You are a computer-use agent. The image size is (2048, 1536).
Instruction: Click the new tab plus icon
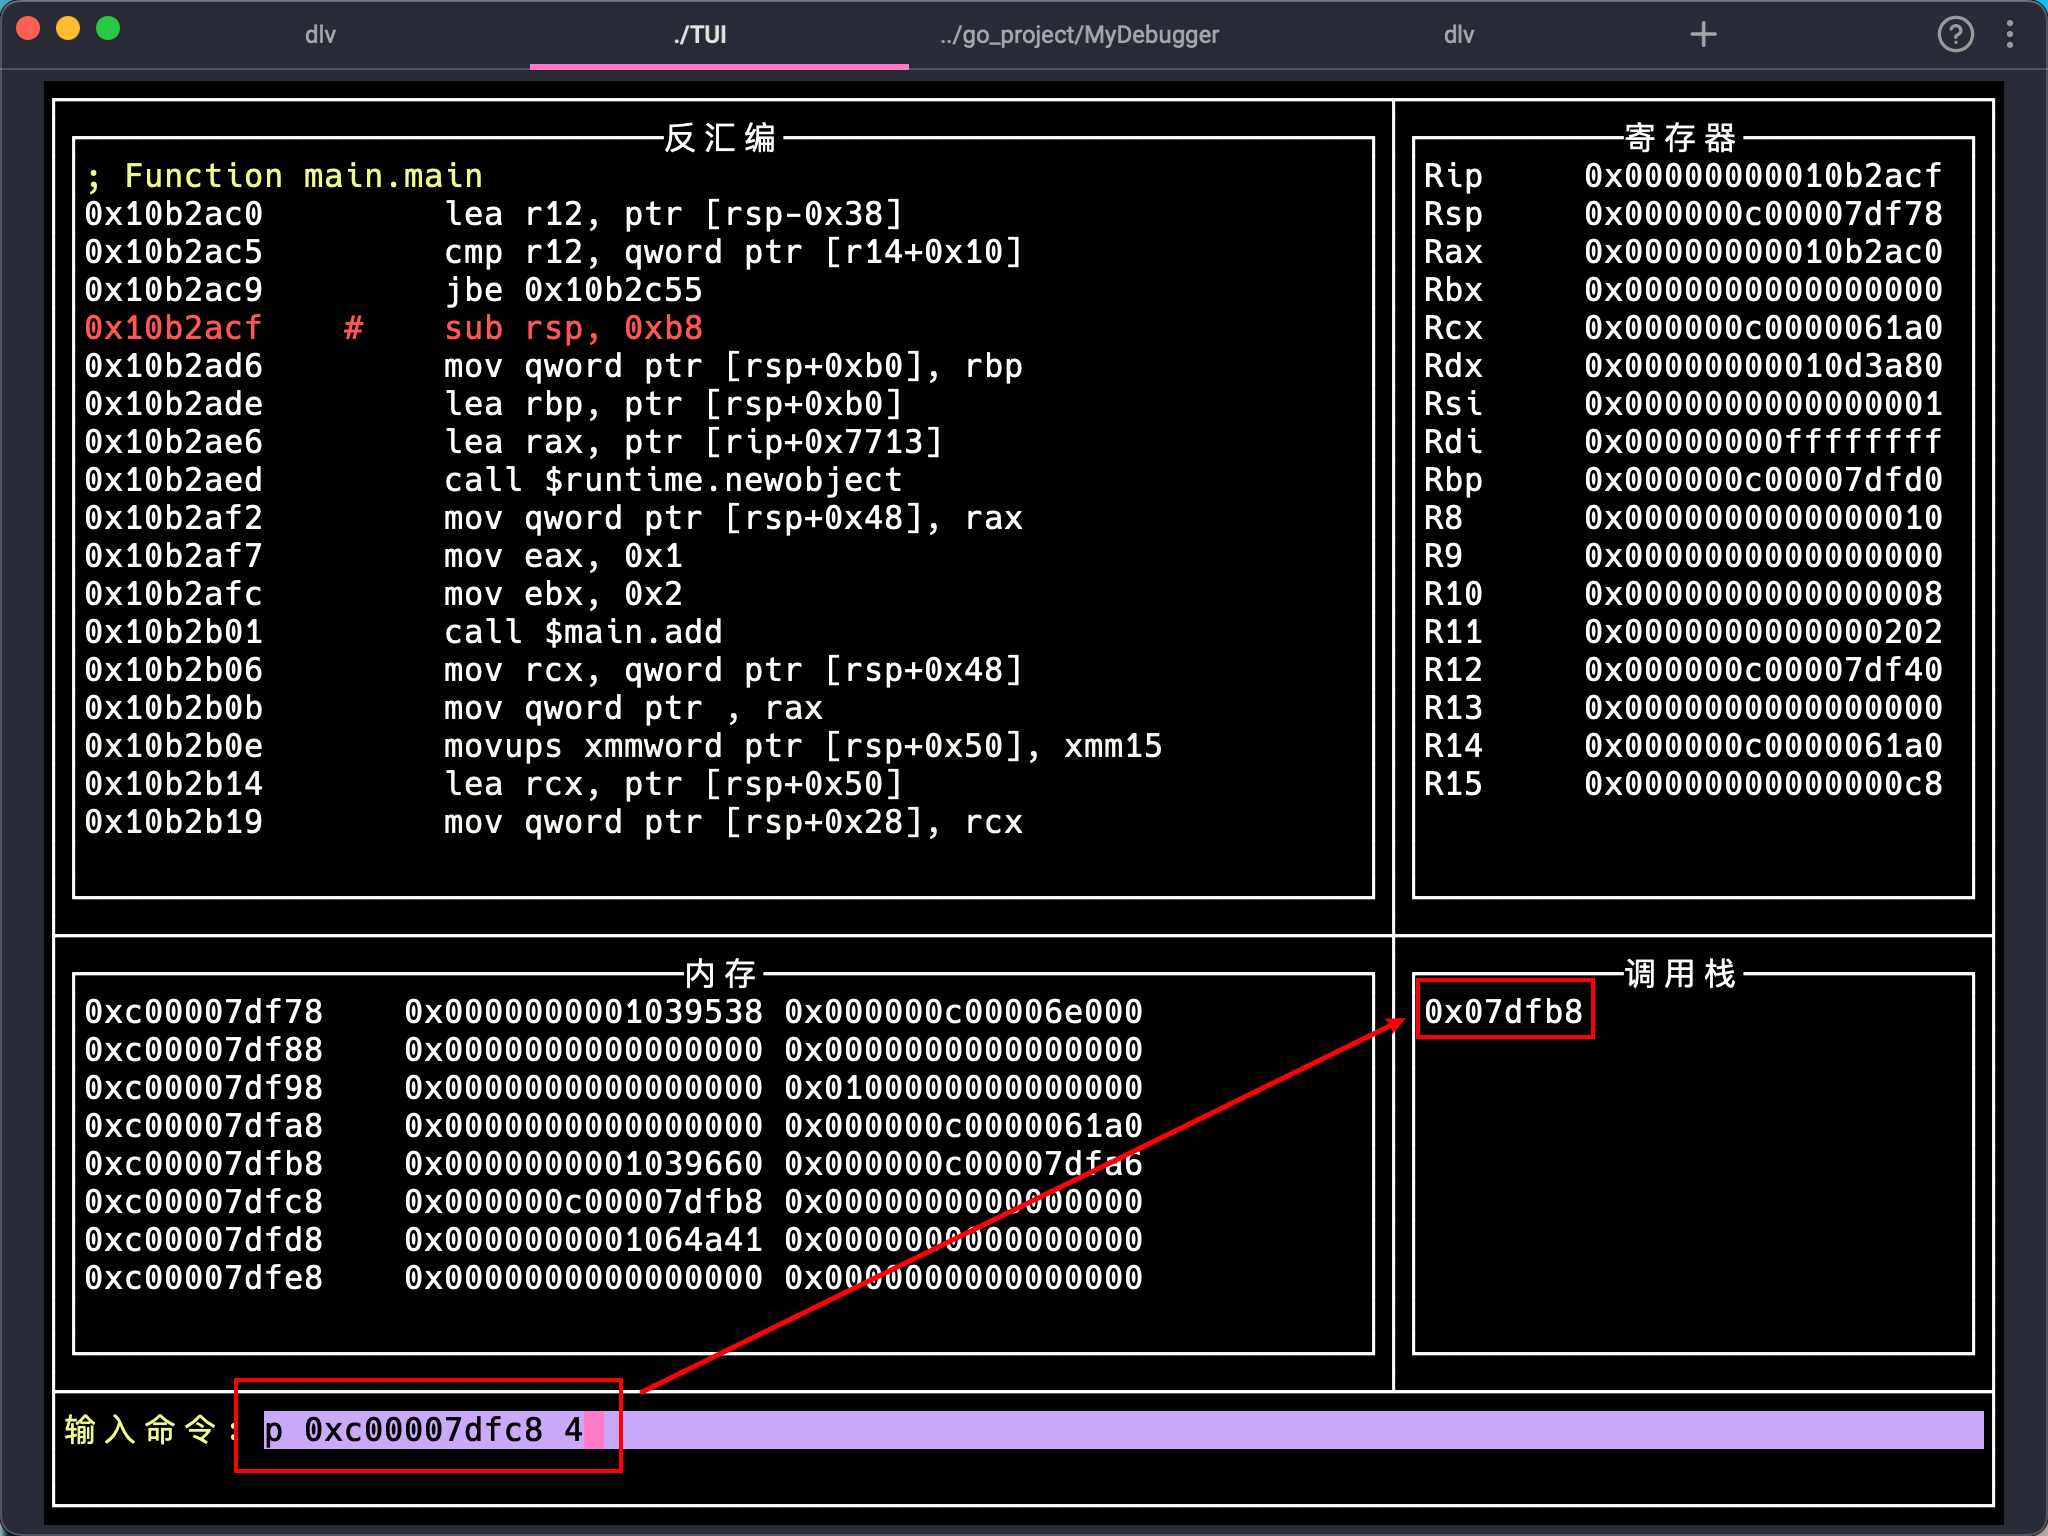click(1703, 35)
